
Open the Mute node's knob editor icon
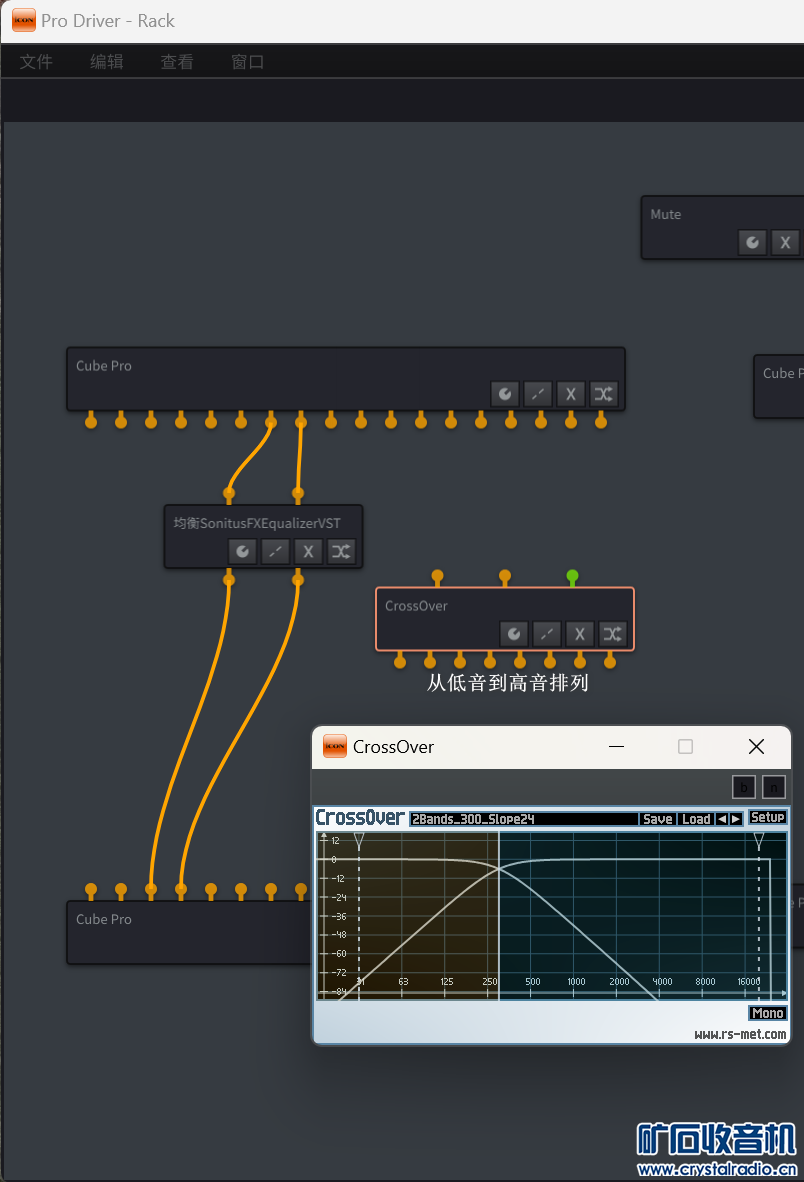[752, 242]
